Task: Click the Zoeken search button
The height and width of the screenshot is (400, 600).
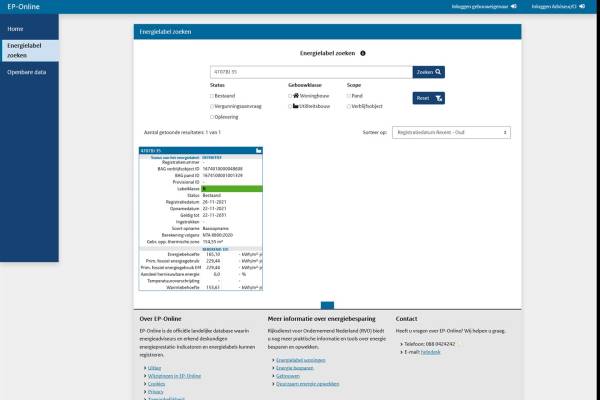Action: tap(429, 72)
